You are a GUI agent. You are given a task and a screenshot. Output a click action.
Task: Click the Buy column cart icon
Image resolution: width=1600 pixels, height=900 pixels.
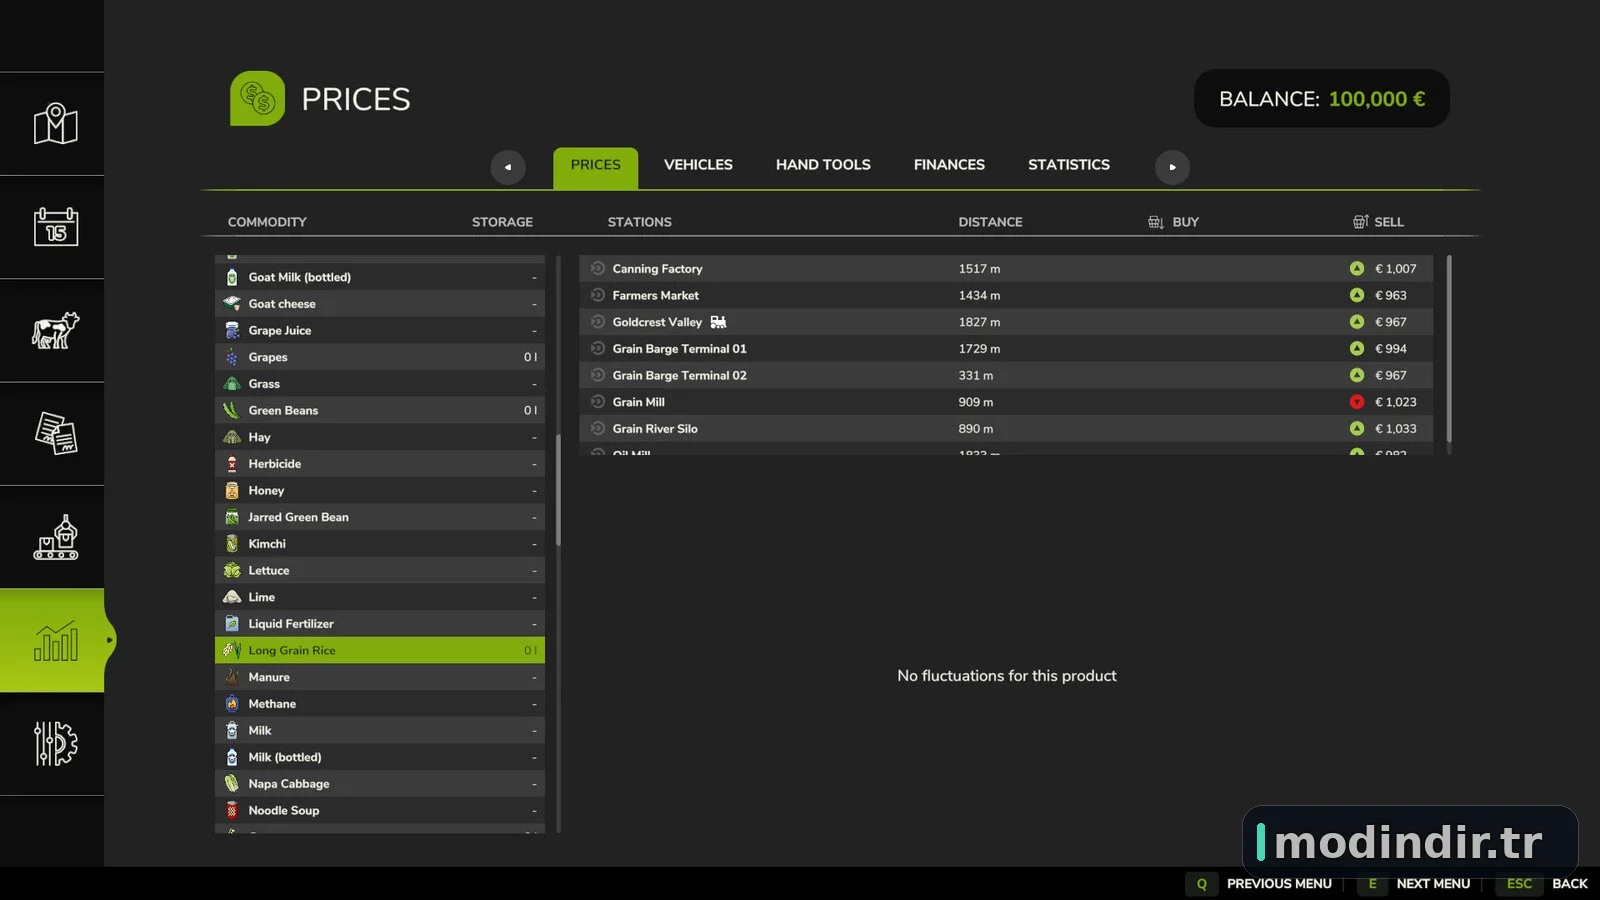pyautogui.click(x=1156, y=222)
